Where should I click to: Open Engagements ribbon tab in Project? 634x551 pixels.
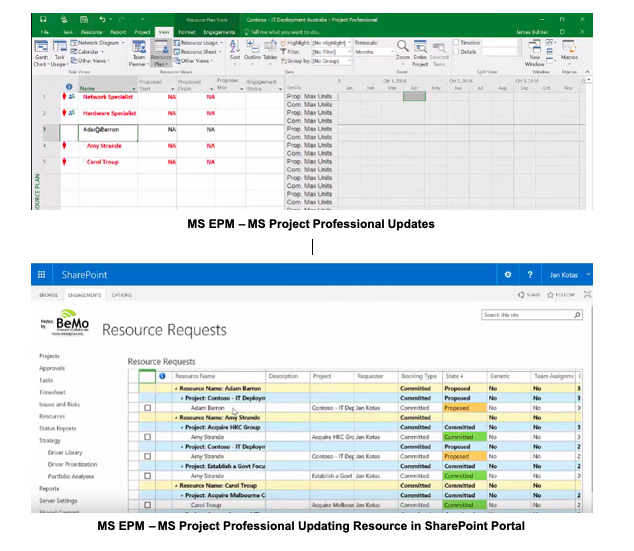[219, 32]
